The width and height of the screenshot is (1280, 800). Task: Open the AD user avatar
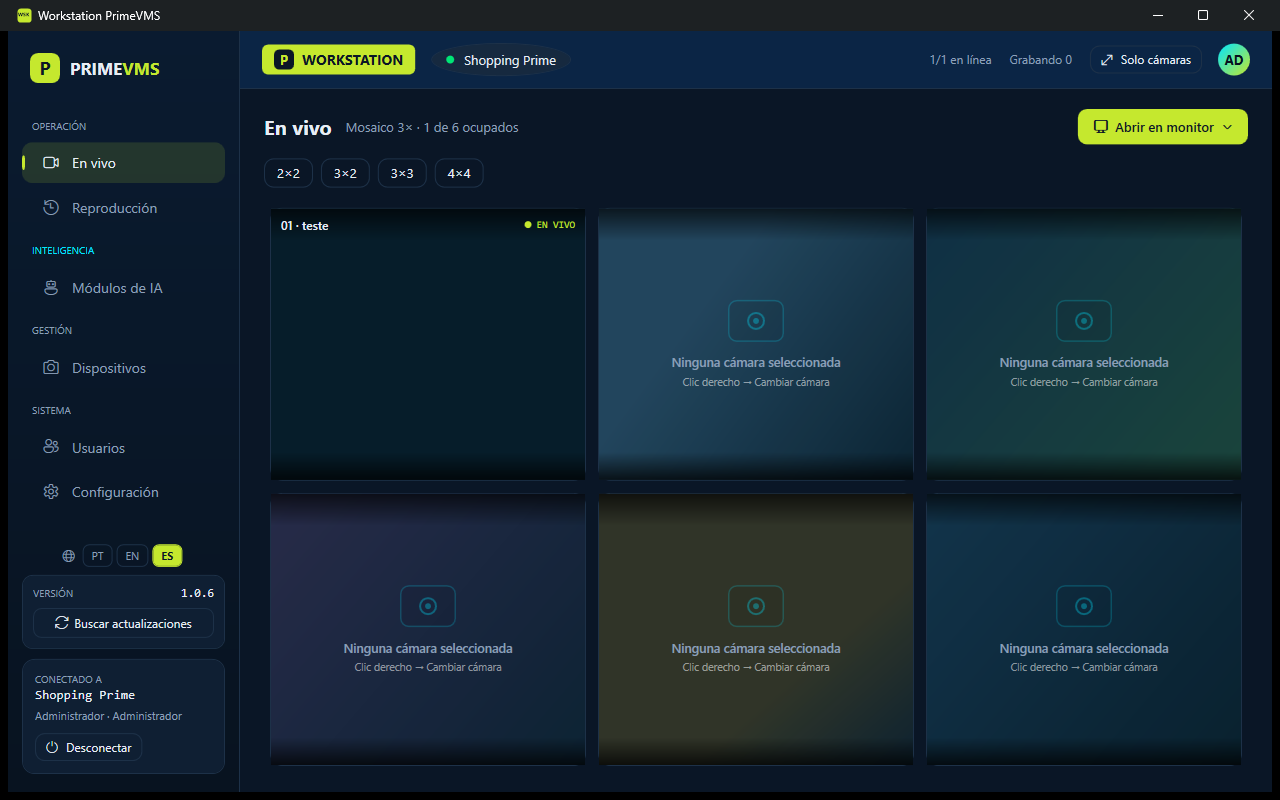click(x=1234, y=60)
